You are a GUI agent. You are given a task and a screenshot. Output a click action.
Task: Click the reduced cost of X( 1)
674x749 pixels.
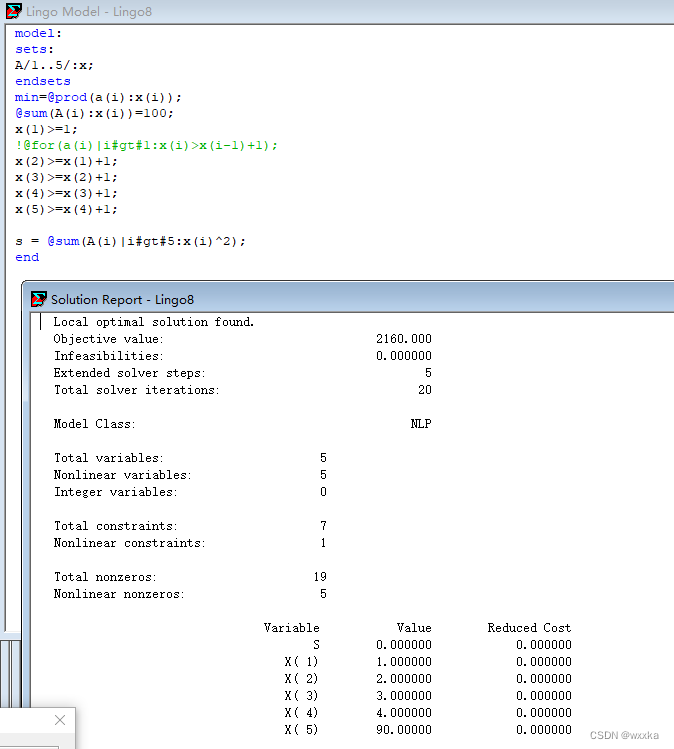[x=544, y=662]
